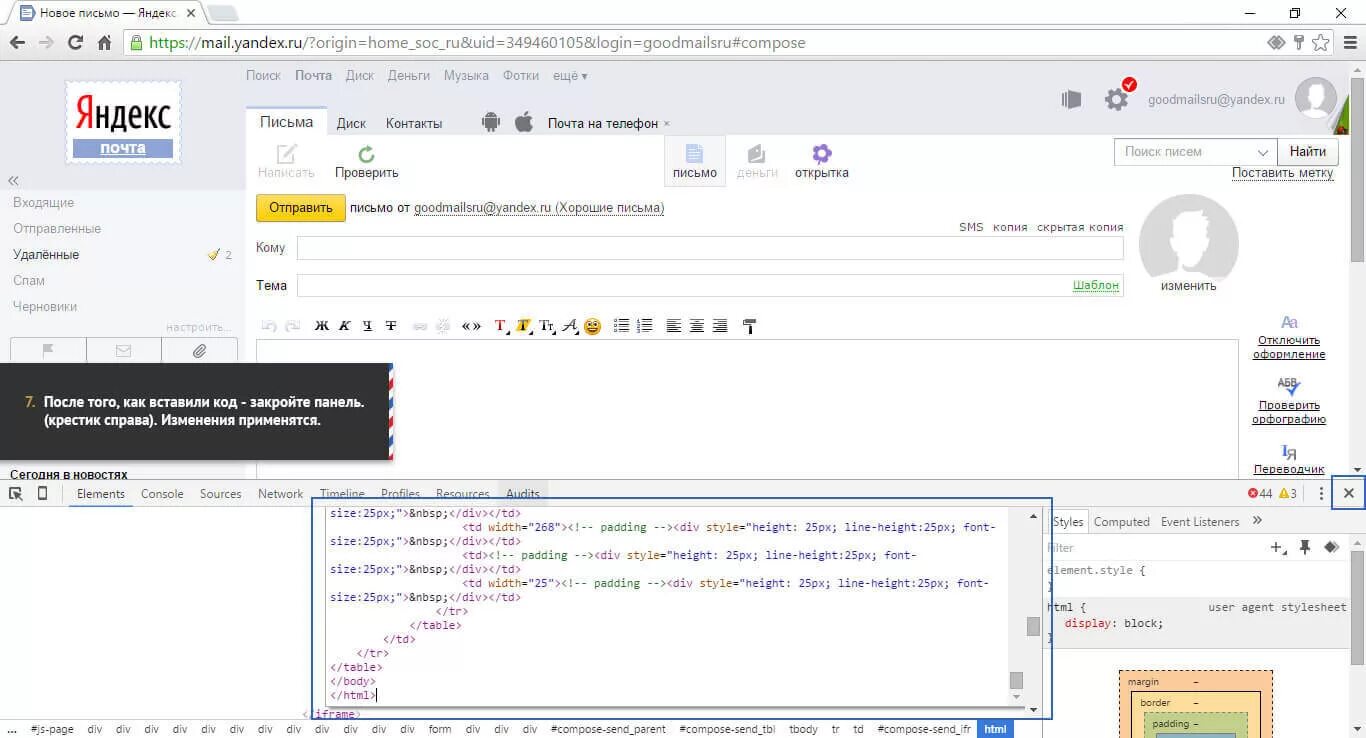Click the new style rule plus icon
This screenshot has width=1366, height=738.
1277,547
